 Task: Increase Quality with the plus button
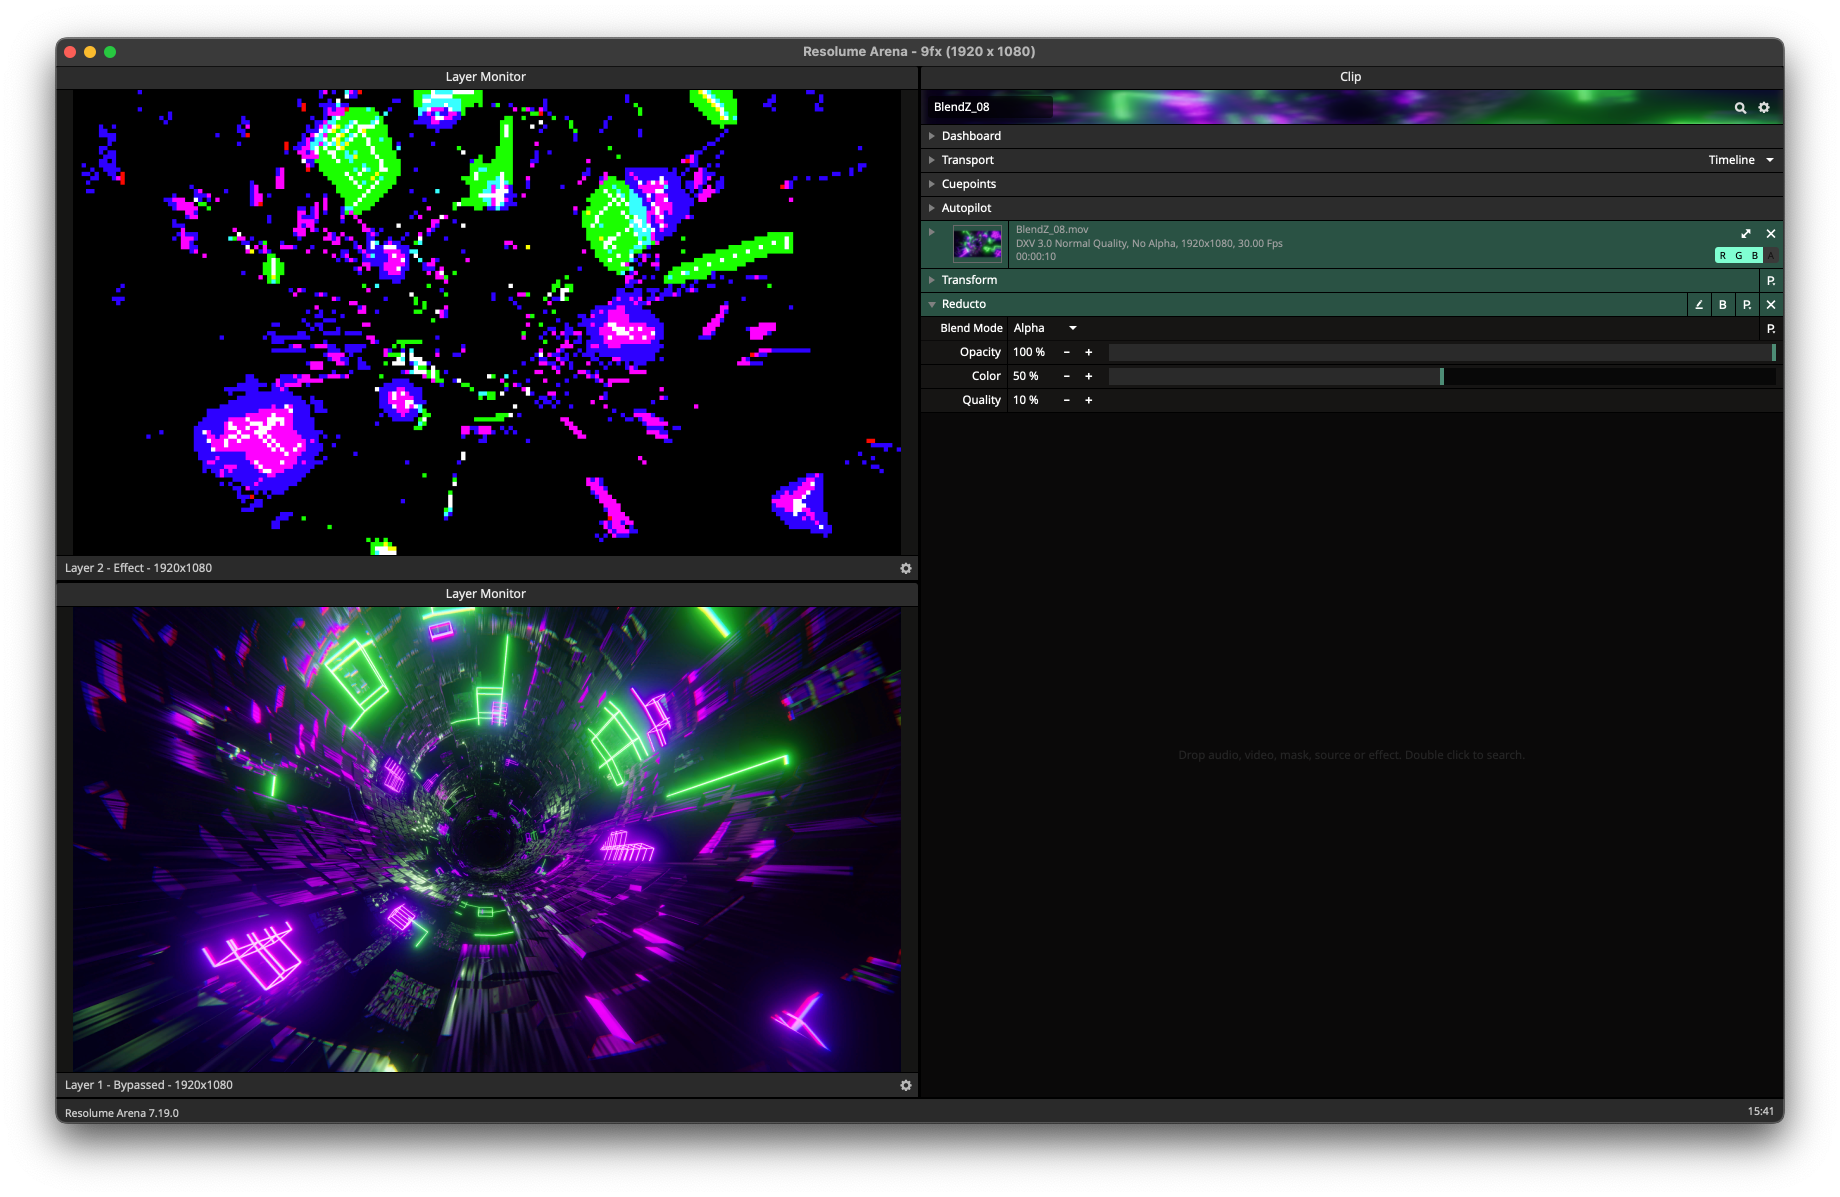[x=1089, y=400]
